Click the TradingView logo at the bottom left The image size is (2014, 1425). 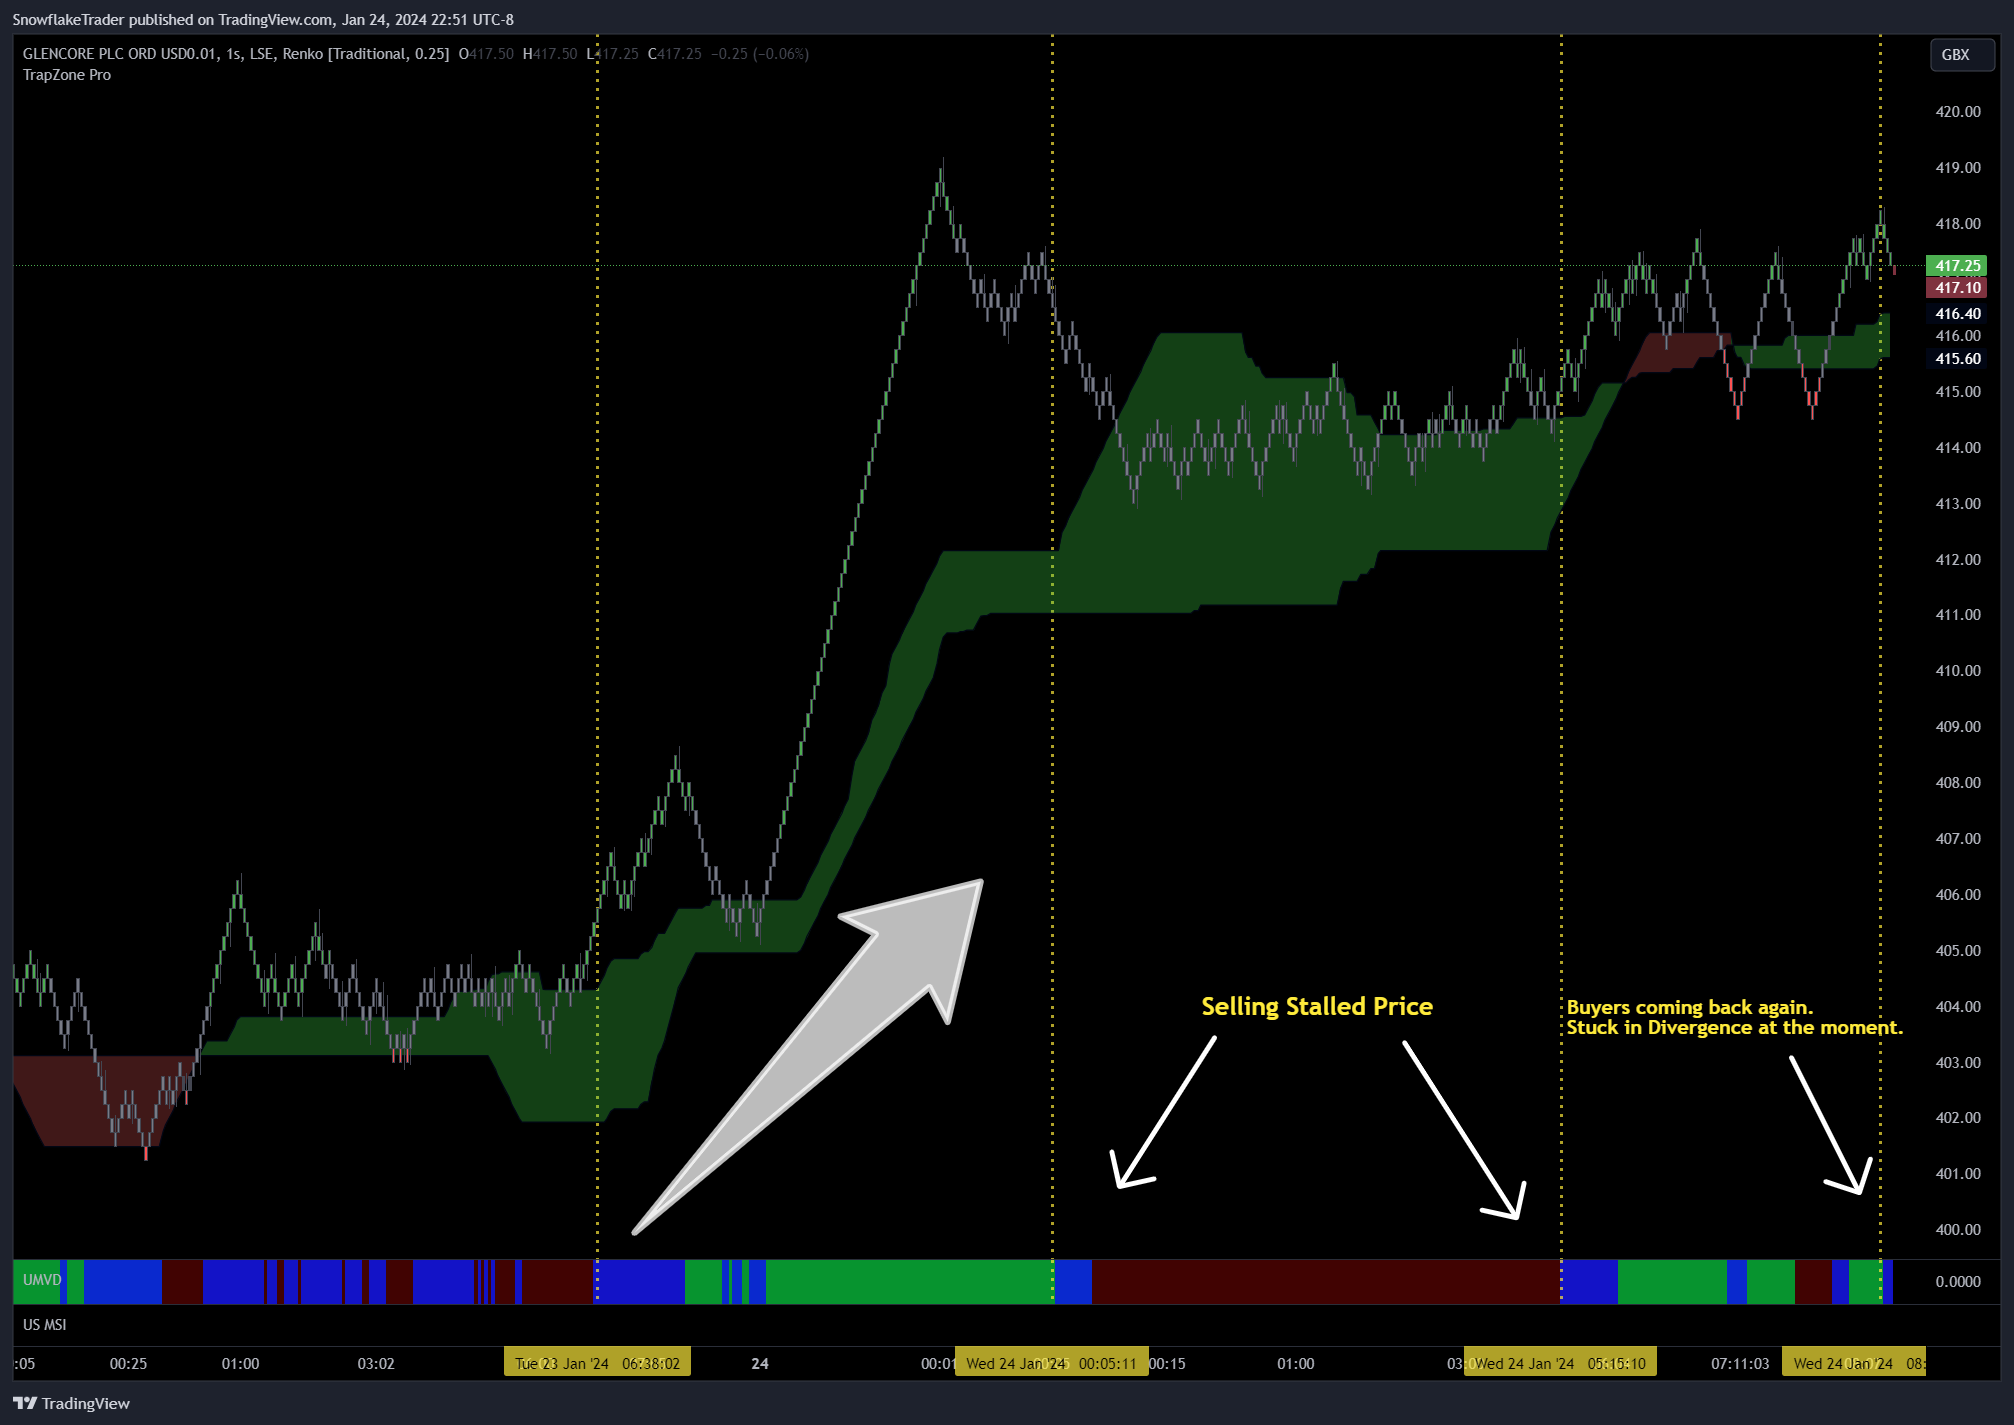coord(71,1403)
